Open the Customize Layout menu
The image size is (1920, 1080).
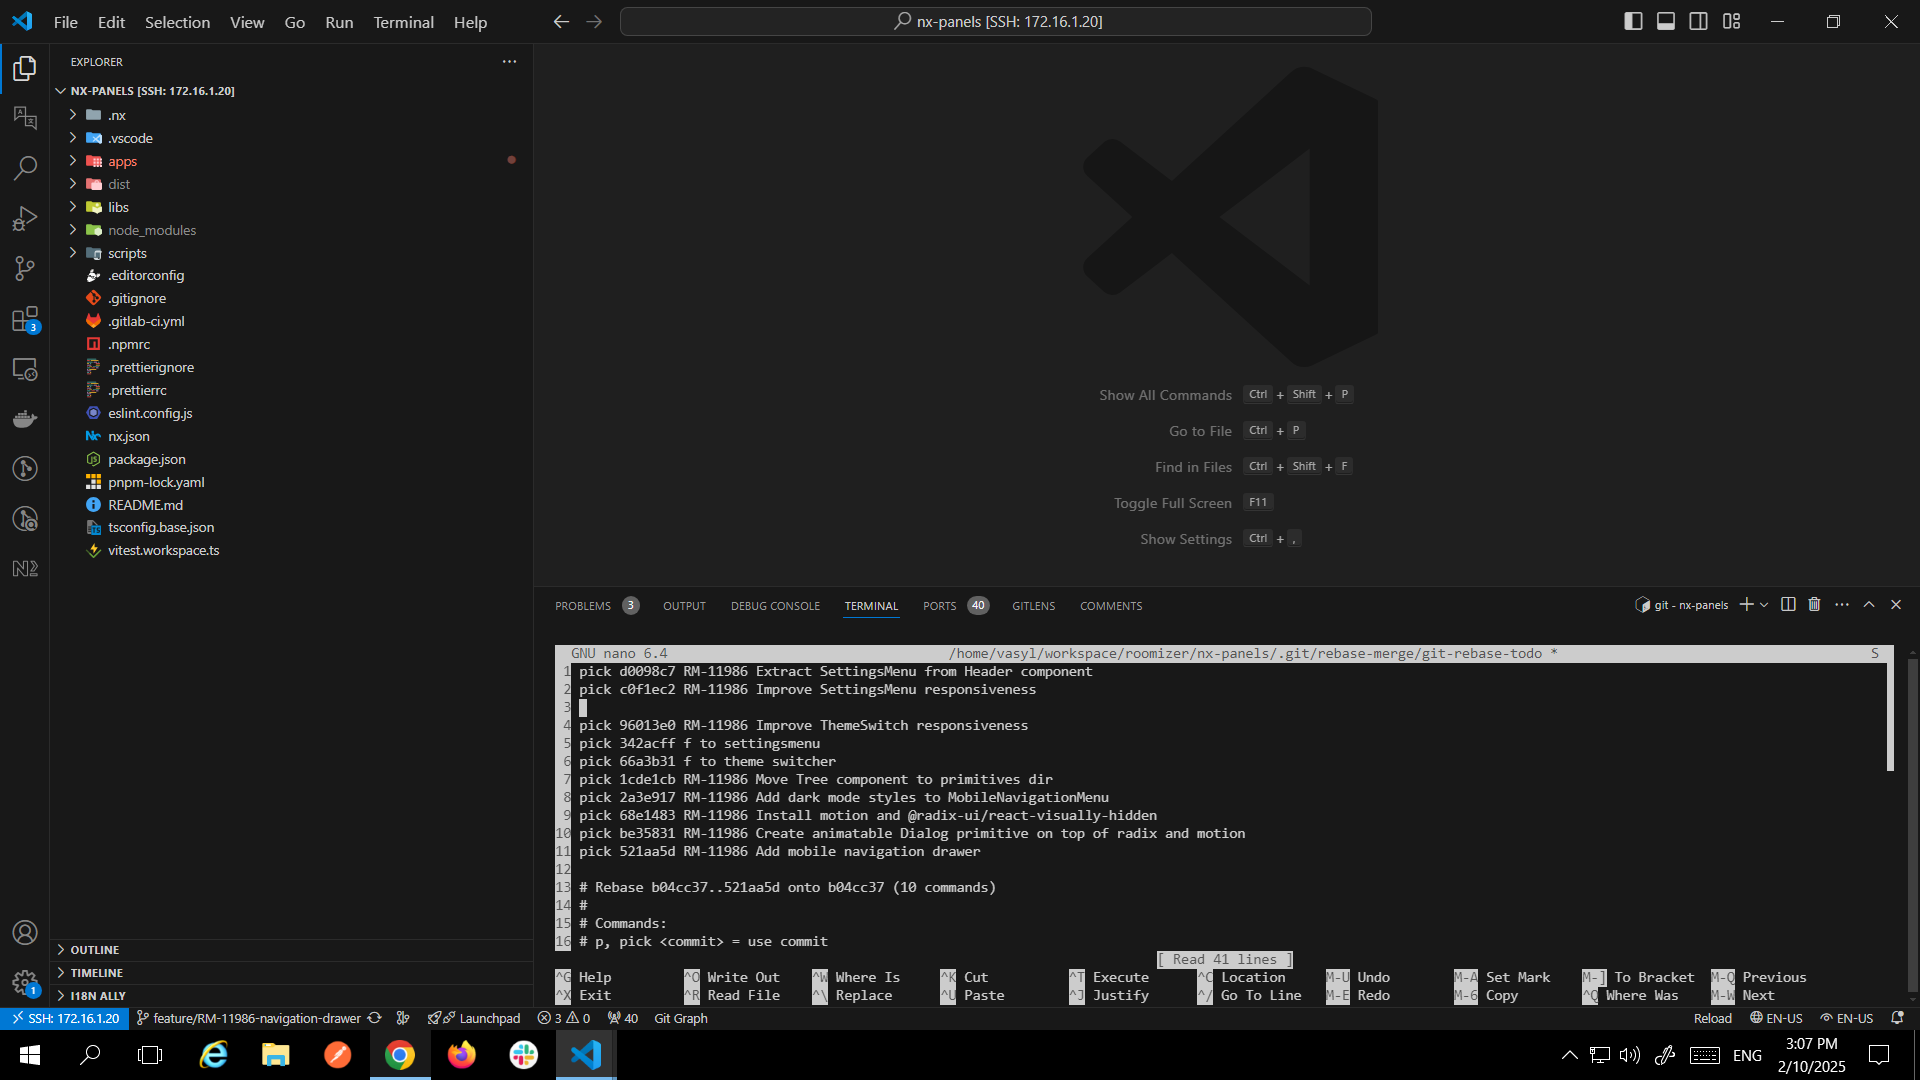(1732, 22)
